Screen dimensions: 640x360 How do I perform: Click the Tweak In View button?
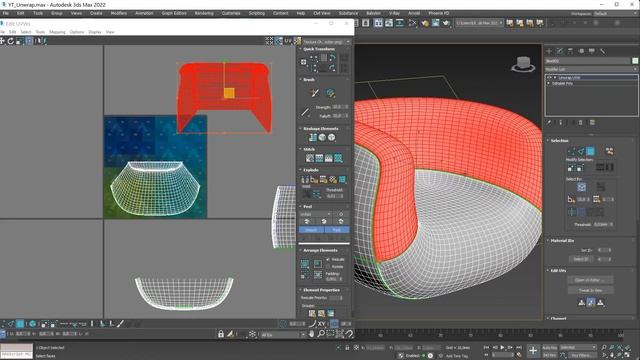point(590,290)
